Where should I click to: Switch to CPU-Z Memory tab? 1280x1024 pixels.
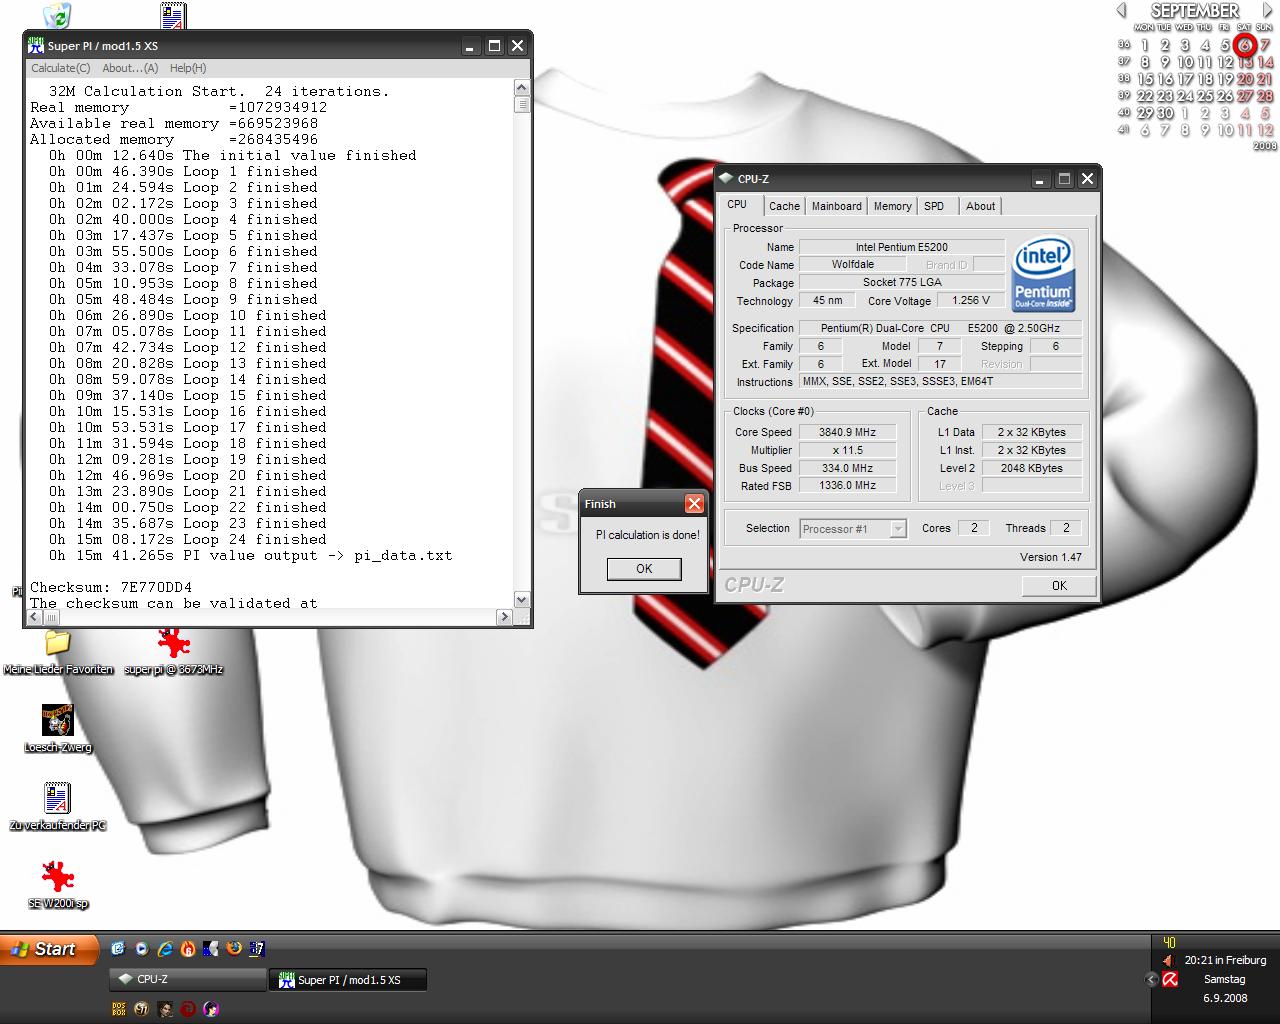click(892, 206)
